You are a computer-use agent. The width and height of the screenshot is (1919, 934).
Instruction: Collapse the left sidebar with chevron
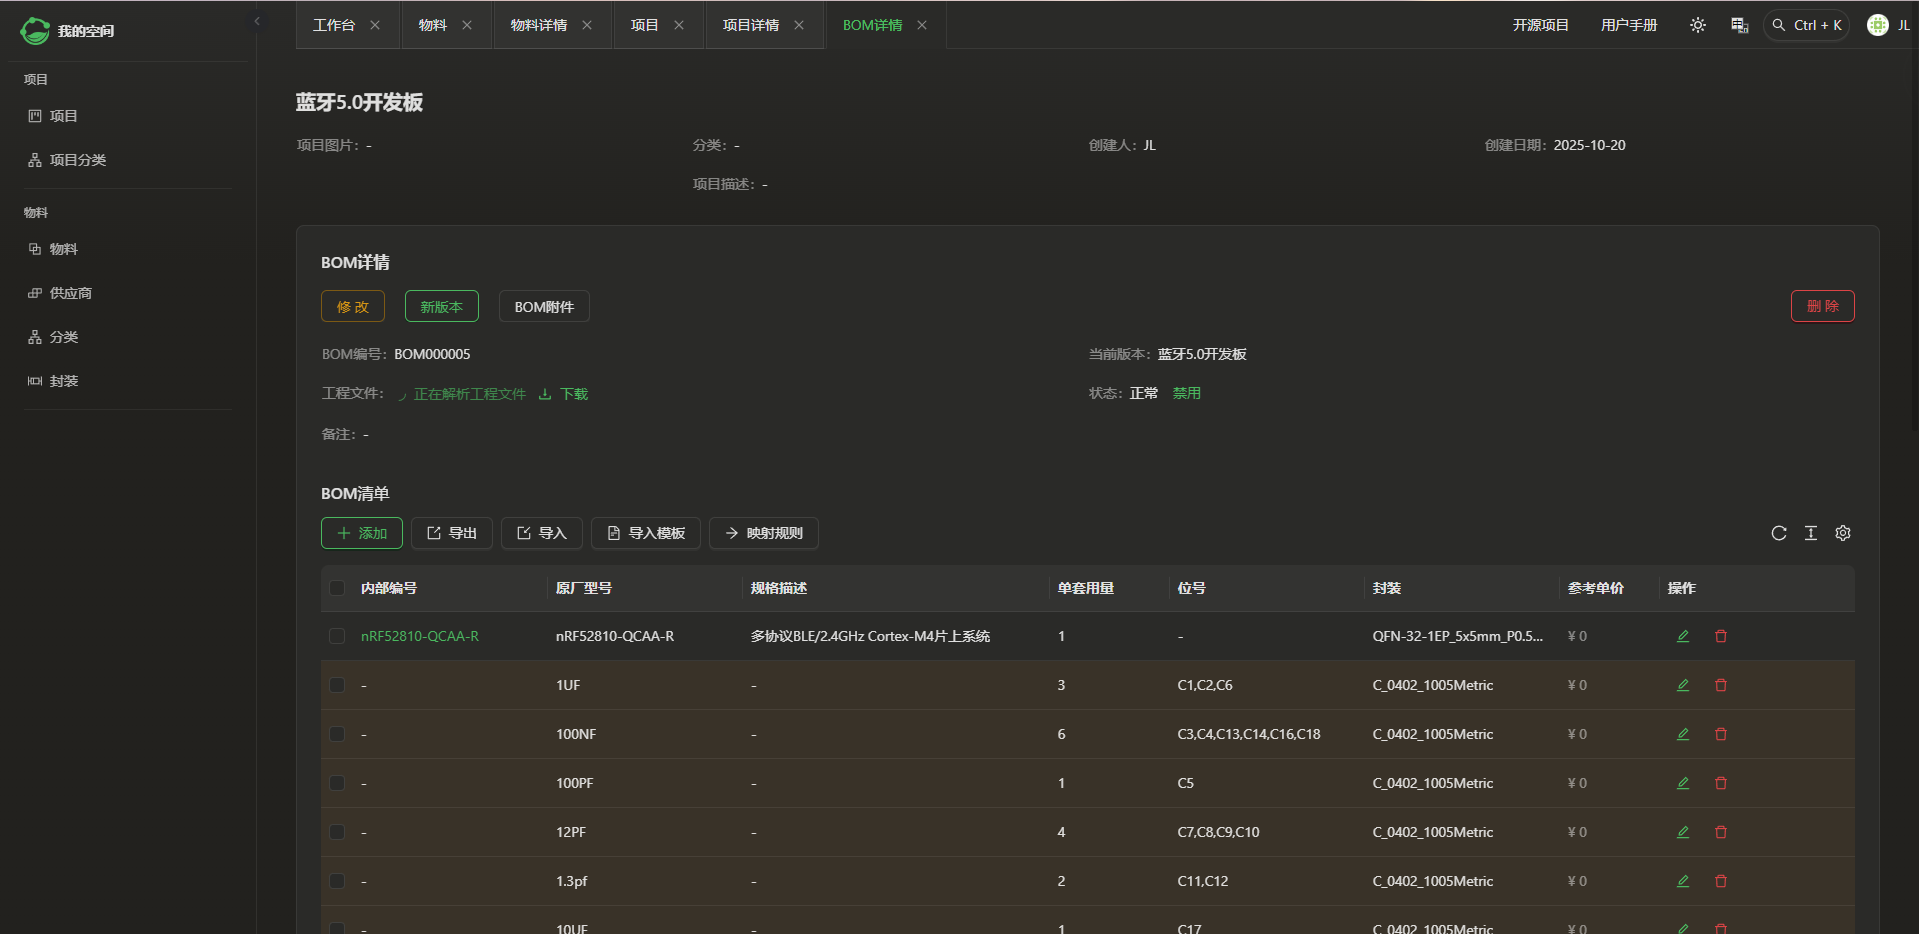(257, 21)
